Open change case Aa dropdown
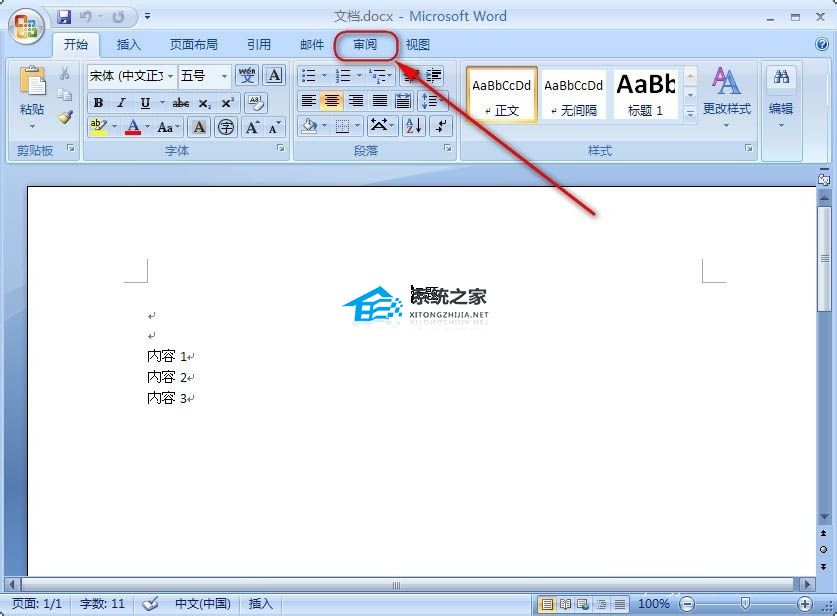The height and width of the screenshot is (616, 837). pyautogui.click(x=169, y=127)
